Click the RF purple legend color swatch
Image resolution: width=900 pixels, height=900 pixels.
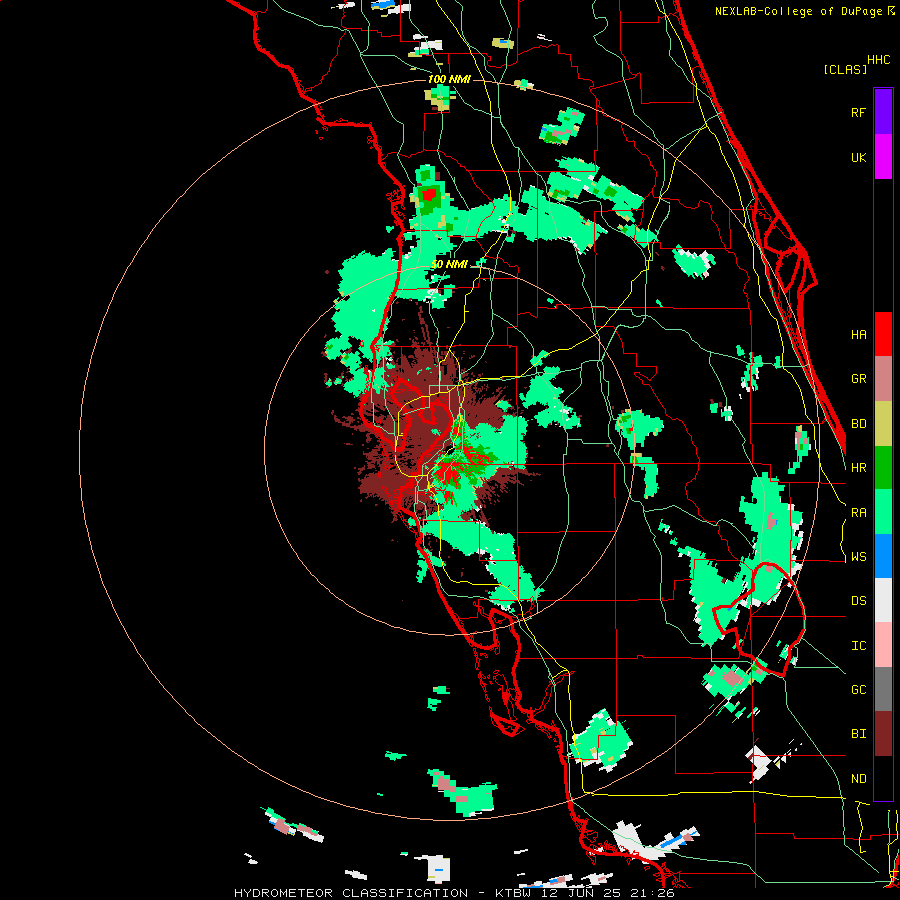(x=883, y=112)
